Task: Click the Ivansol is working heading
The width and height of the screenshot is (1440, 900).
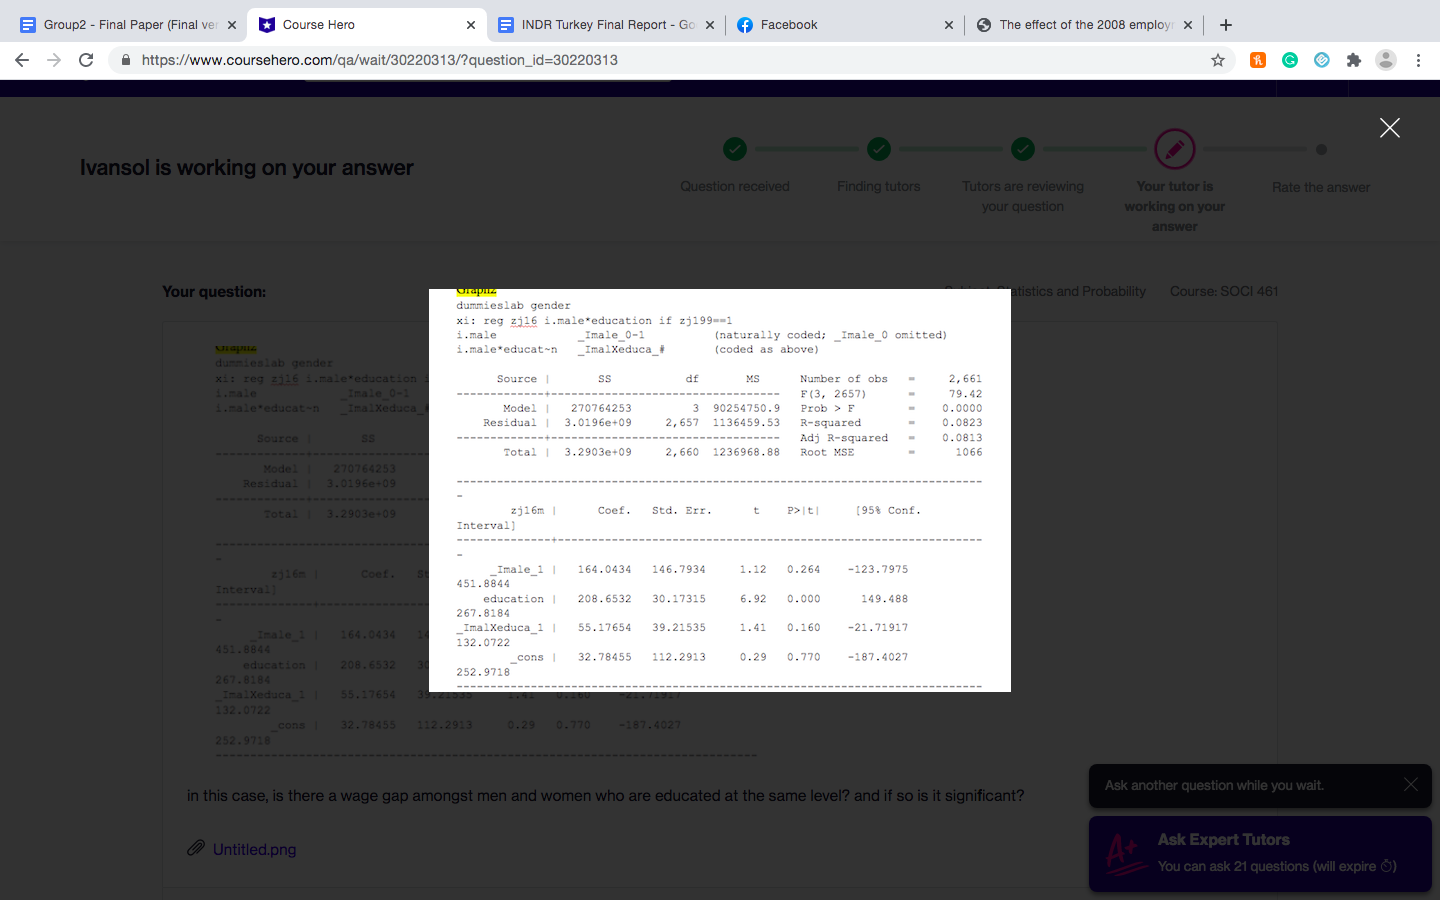Action: pos(246,168)
